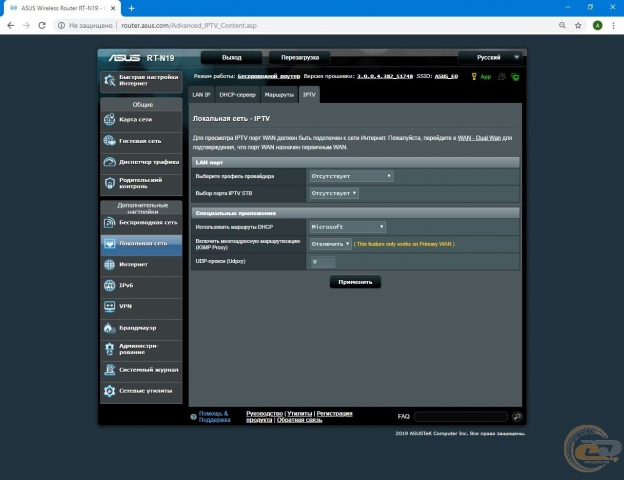
Task: Open the Parental Control shield icon
Action: point(109,183)
